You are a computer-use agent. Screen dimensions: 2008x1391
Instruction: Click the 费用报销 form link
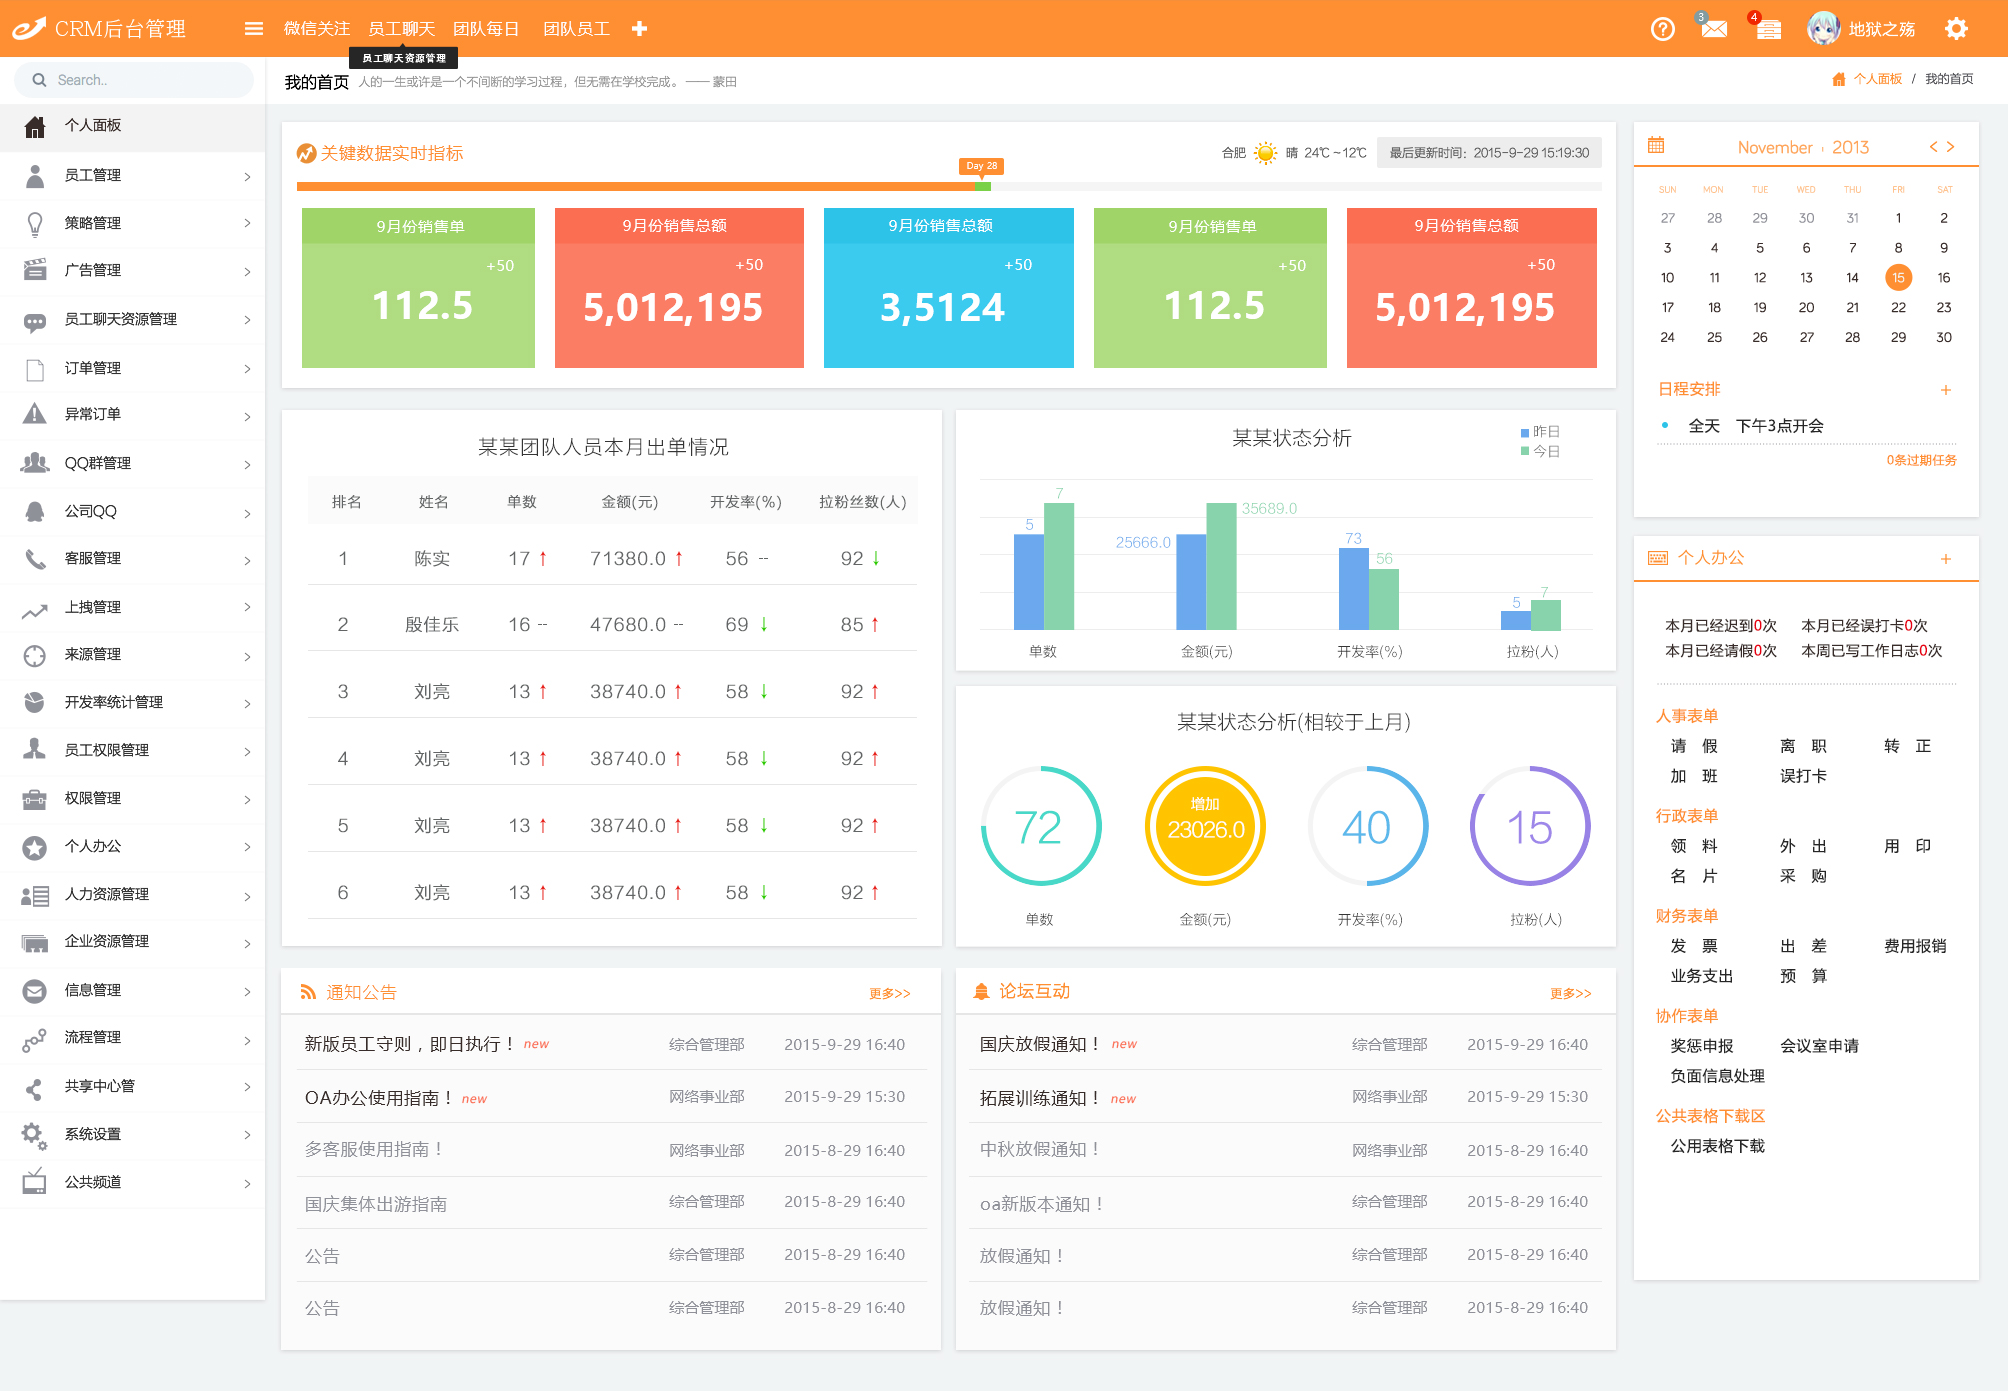(1915, 946)
